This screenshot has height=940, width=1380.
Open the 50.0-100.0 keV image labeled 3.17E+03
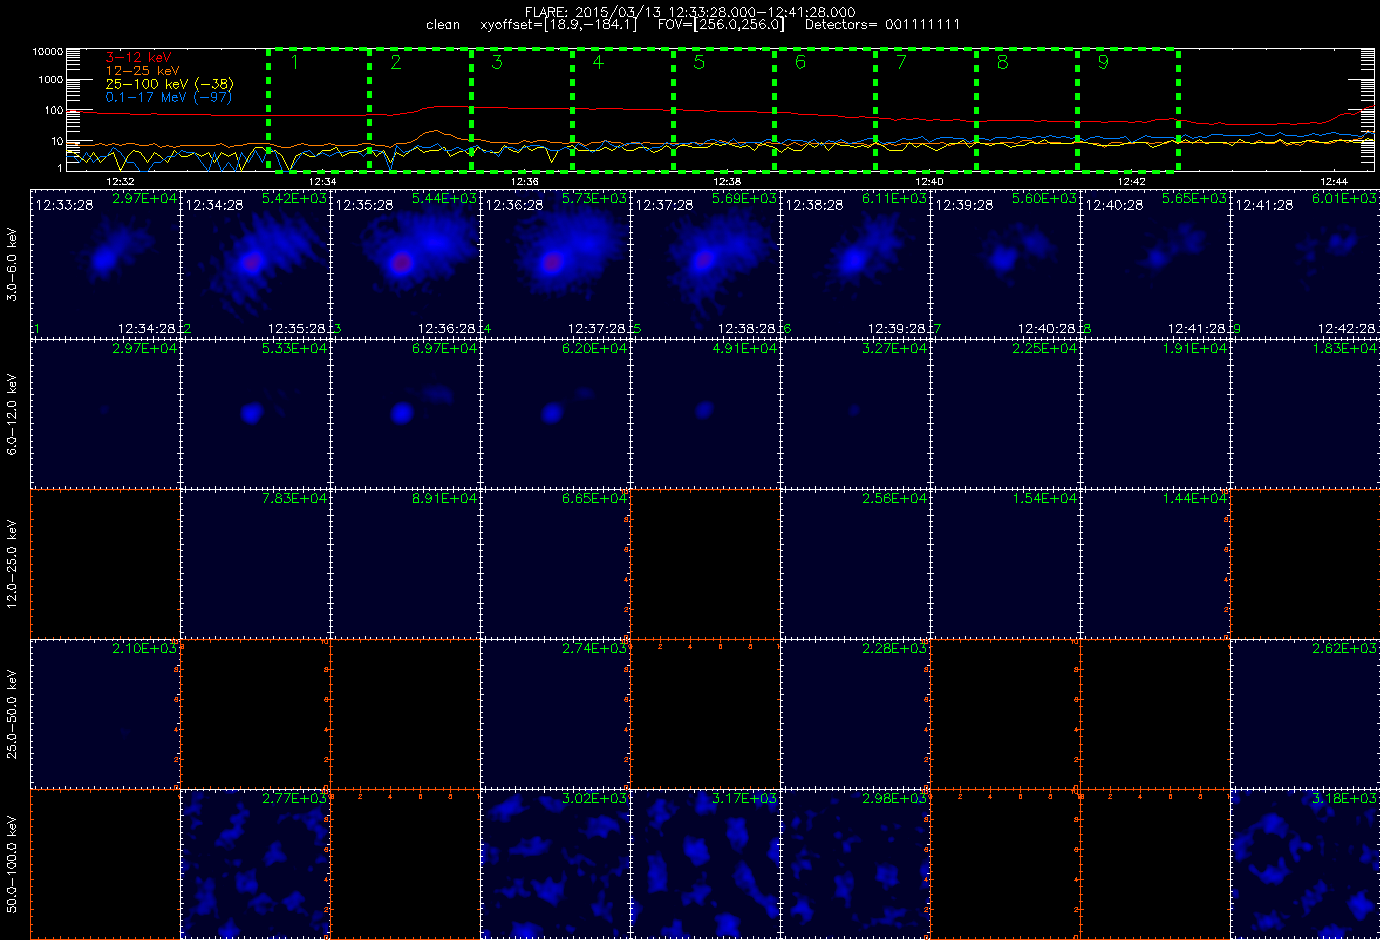click(x=705, y=864)
